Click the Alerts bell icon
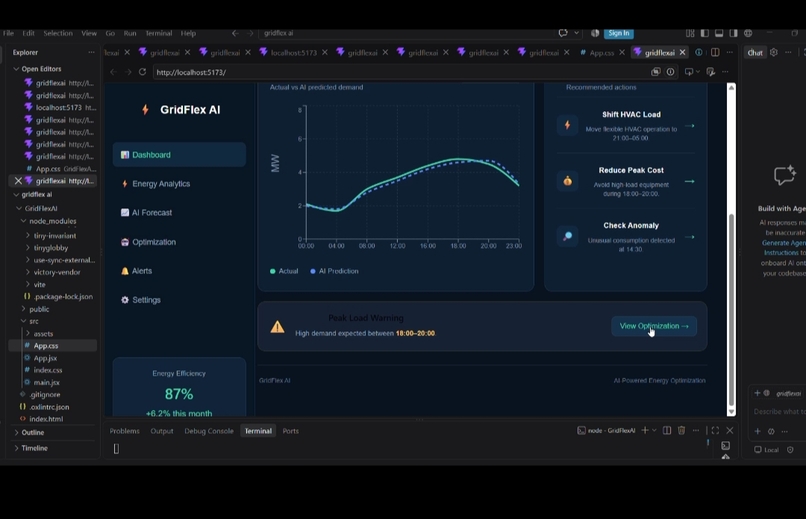Viewport: 806px width, 519px height. tap(124, 271)
